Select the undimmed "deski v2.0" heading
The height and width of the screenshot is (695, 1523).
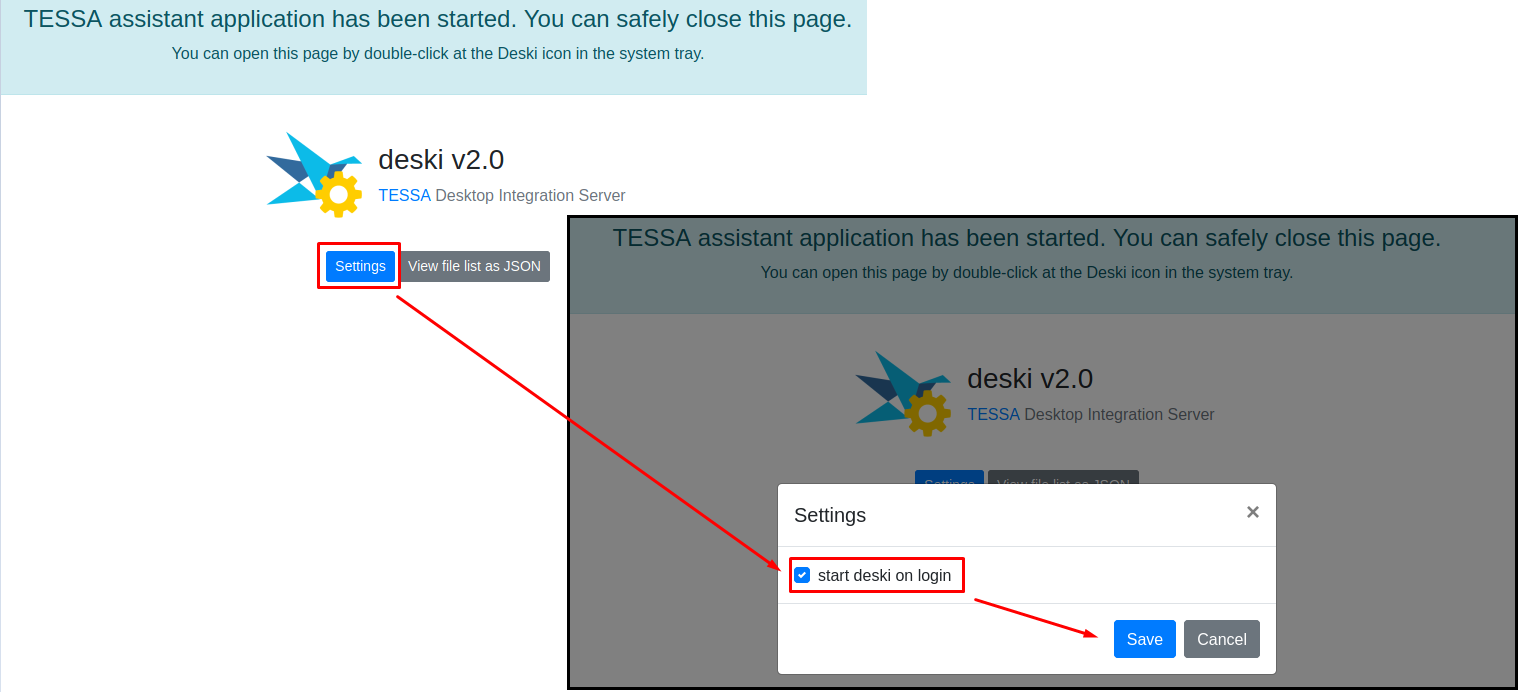pos(441,160)
